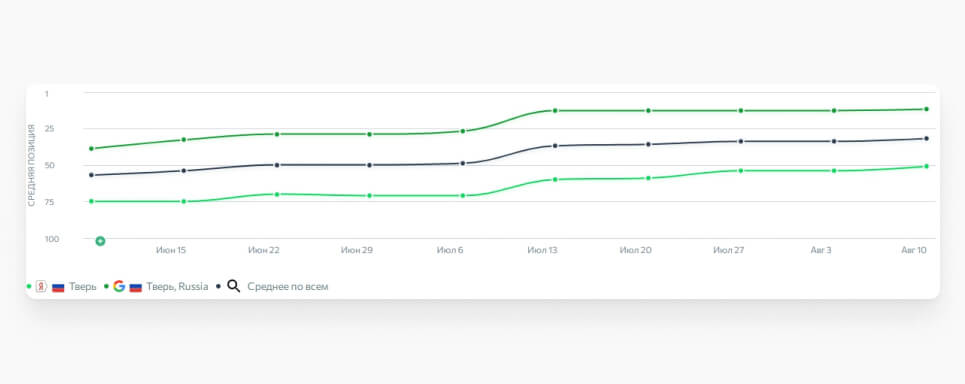Select the Yandex line point at Июл 27
This screenshot has height=384, width=965.
coord(741,170)
